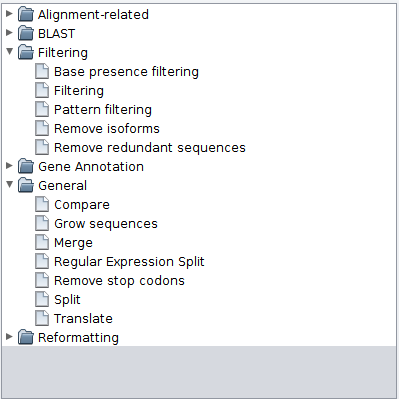Expand the BLAST folder arrow
This screenshot has width=399, height=399.
[x=9, y=33]
